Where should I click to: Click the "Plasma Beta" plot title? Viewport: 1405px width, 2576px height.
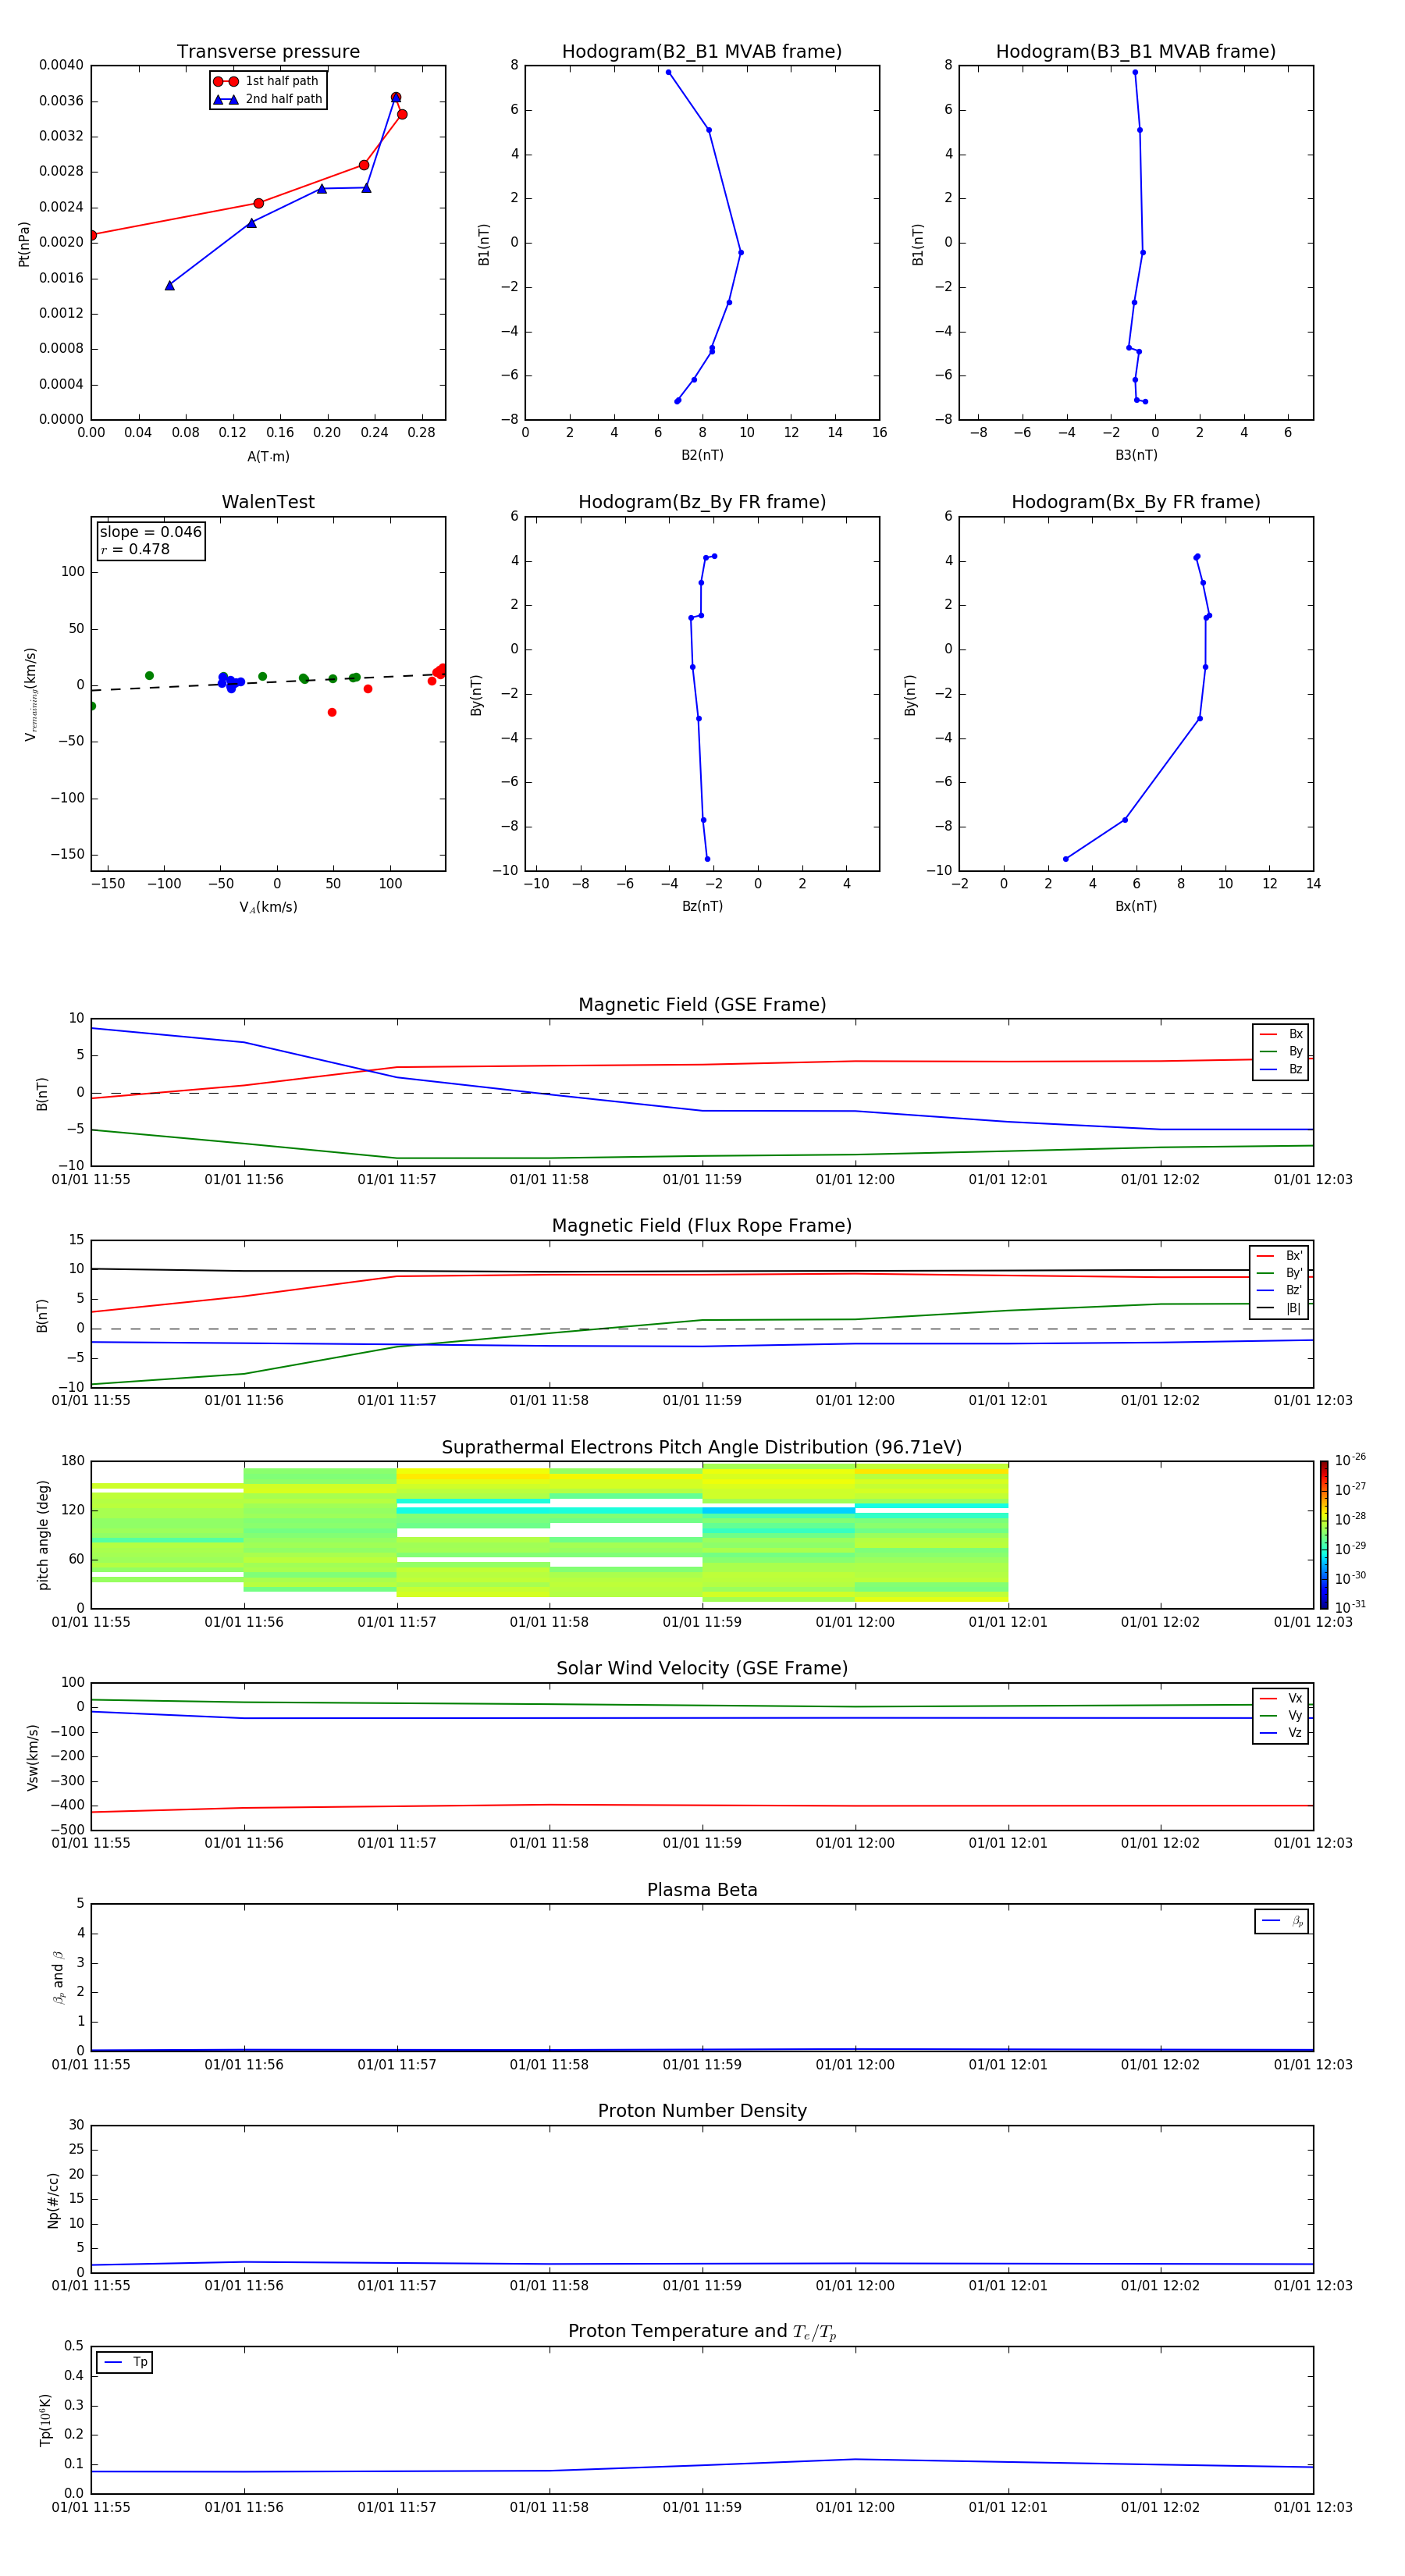(x=702, y=1891)
